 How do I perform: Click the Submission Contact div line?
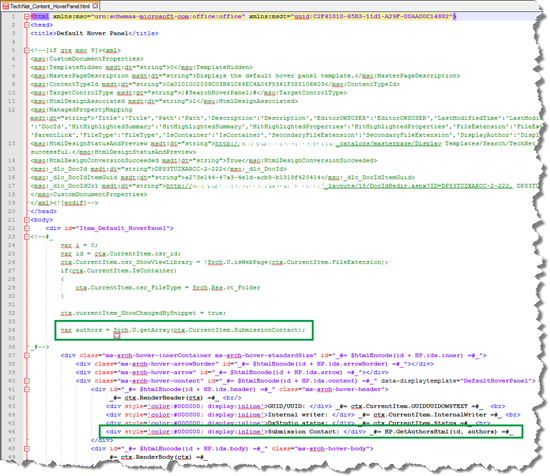[309, 432]
